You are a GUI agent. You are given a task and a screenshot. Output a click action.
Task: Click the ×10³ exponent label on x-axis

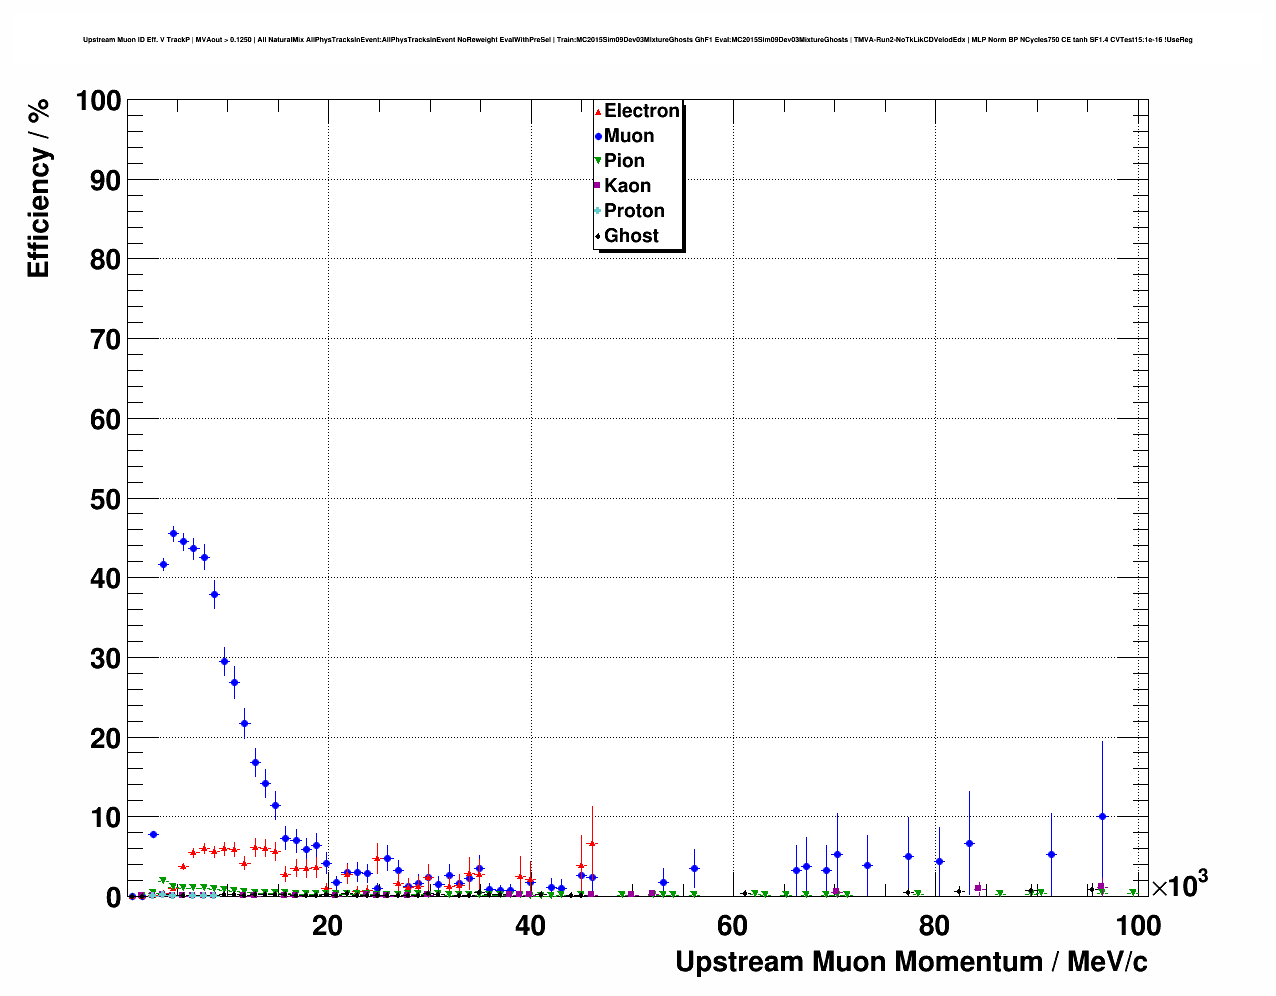pyautogui.click(x=1180, y=885)
